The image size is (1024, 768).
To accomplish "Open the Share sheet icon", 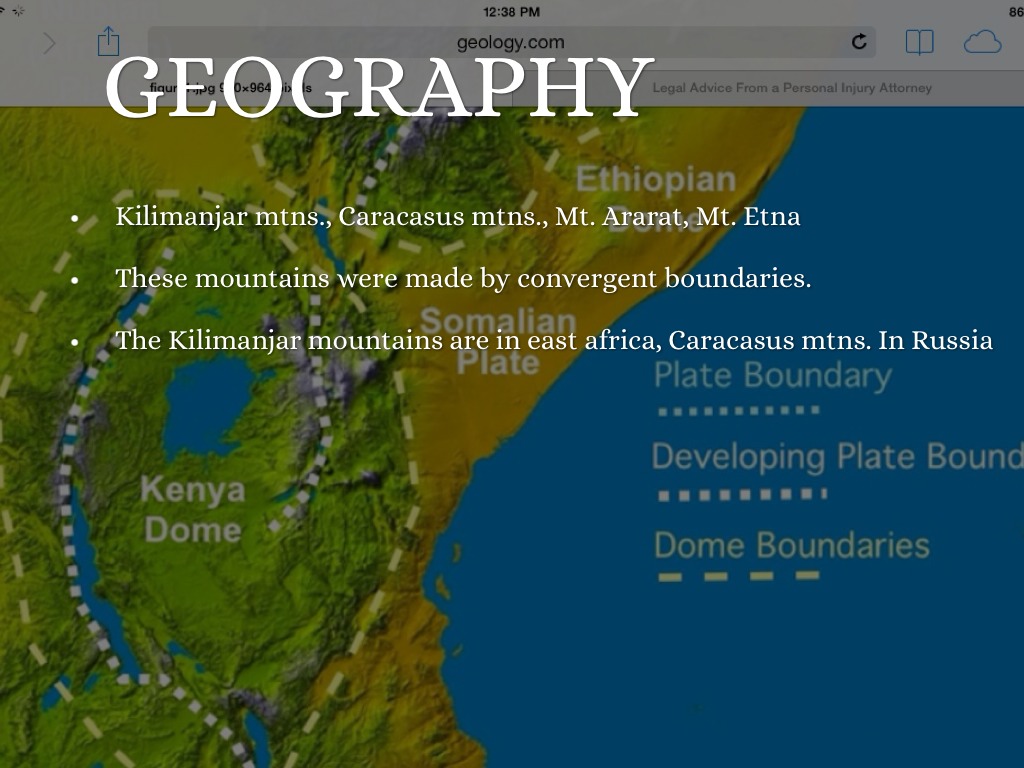I will [x=108, y=42].
